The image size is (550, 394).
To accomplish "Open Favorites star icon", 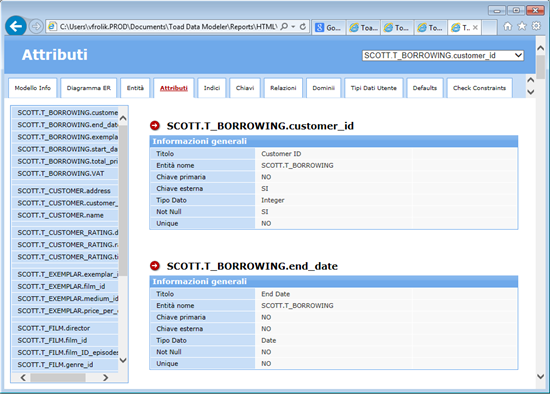I will pos(522,26).
